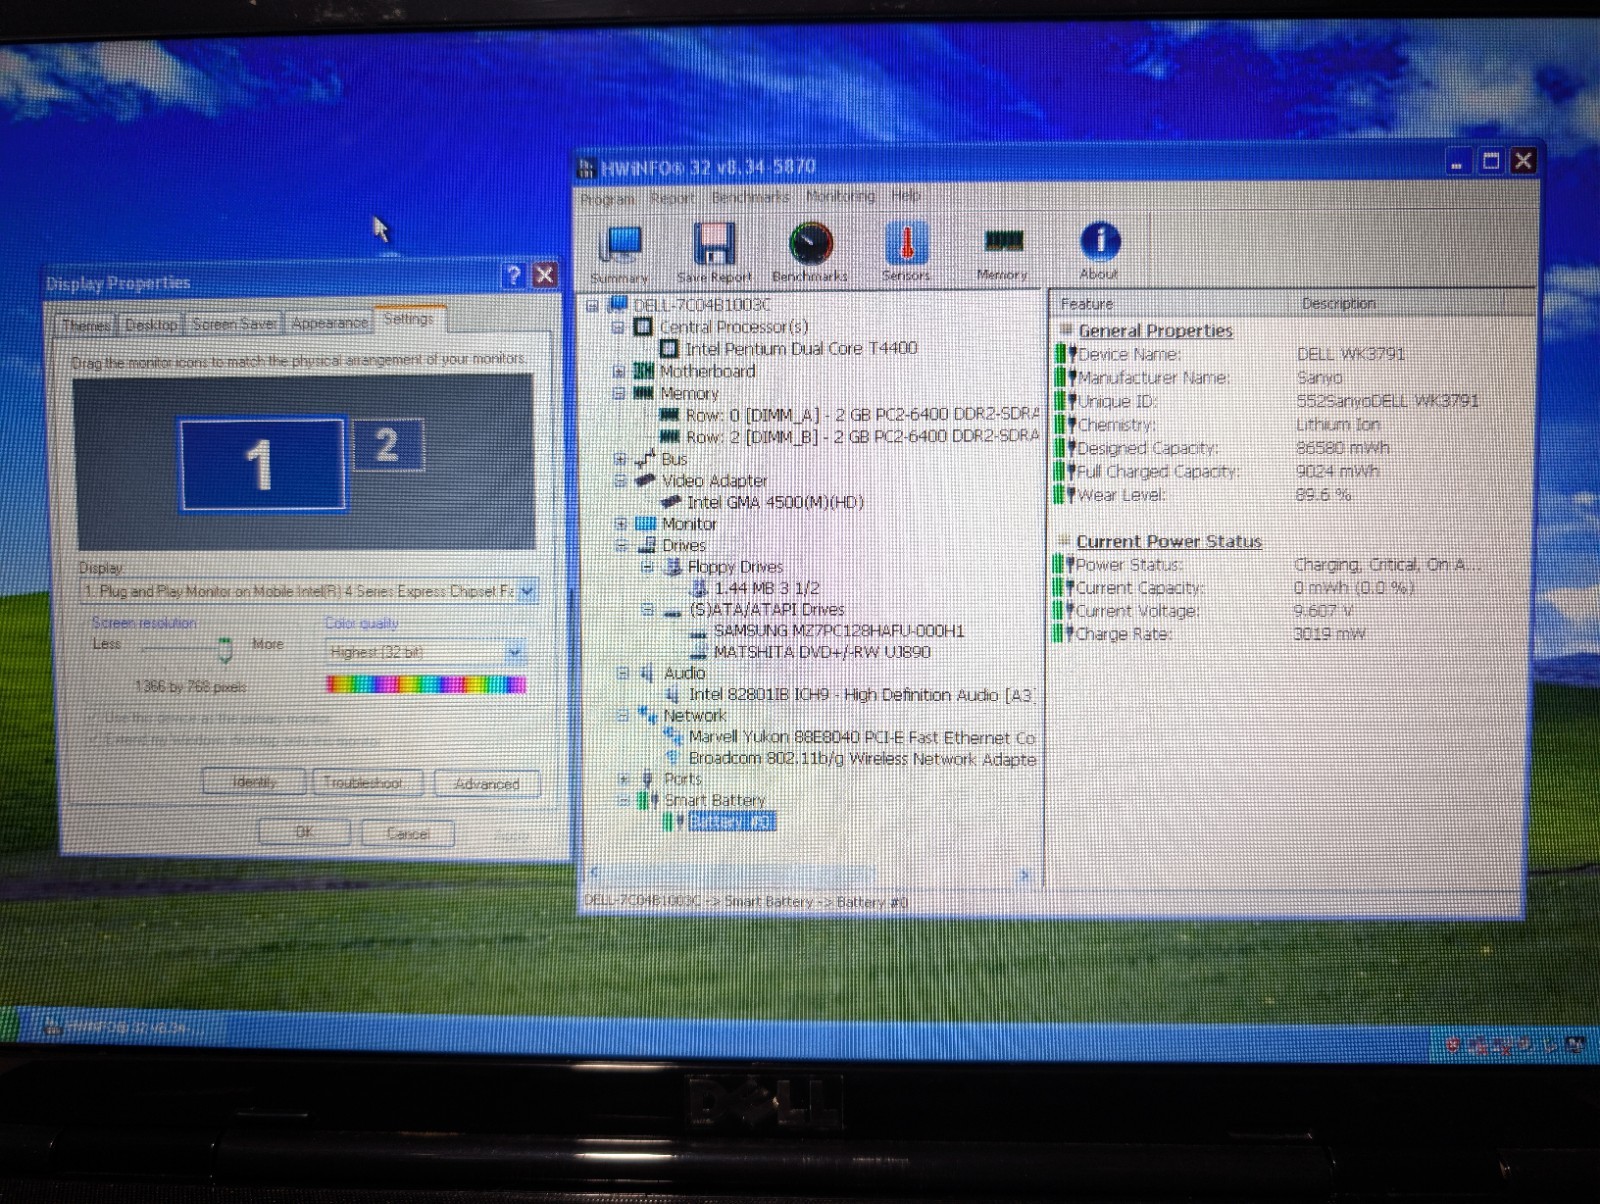The width and height of the screenshot is (1600, 1204).
Task: Select Row: 2 [DIMM_B] memory module
Action: 861,436
